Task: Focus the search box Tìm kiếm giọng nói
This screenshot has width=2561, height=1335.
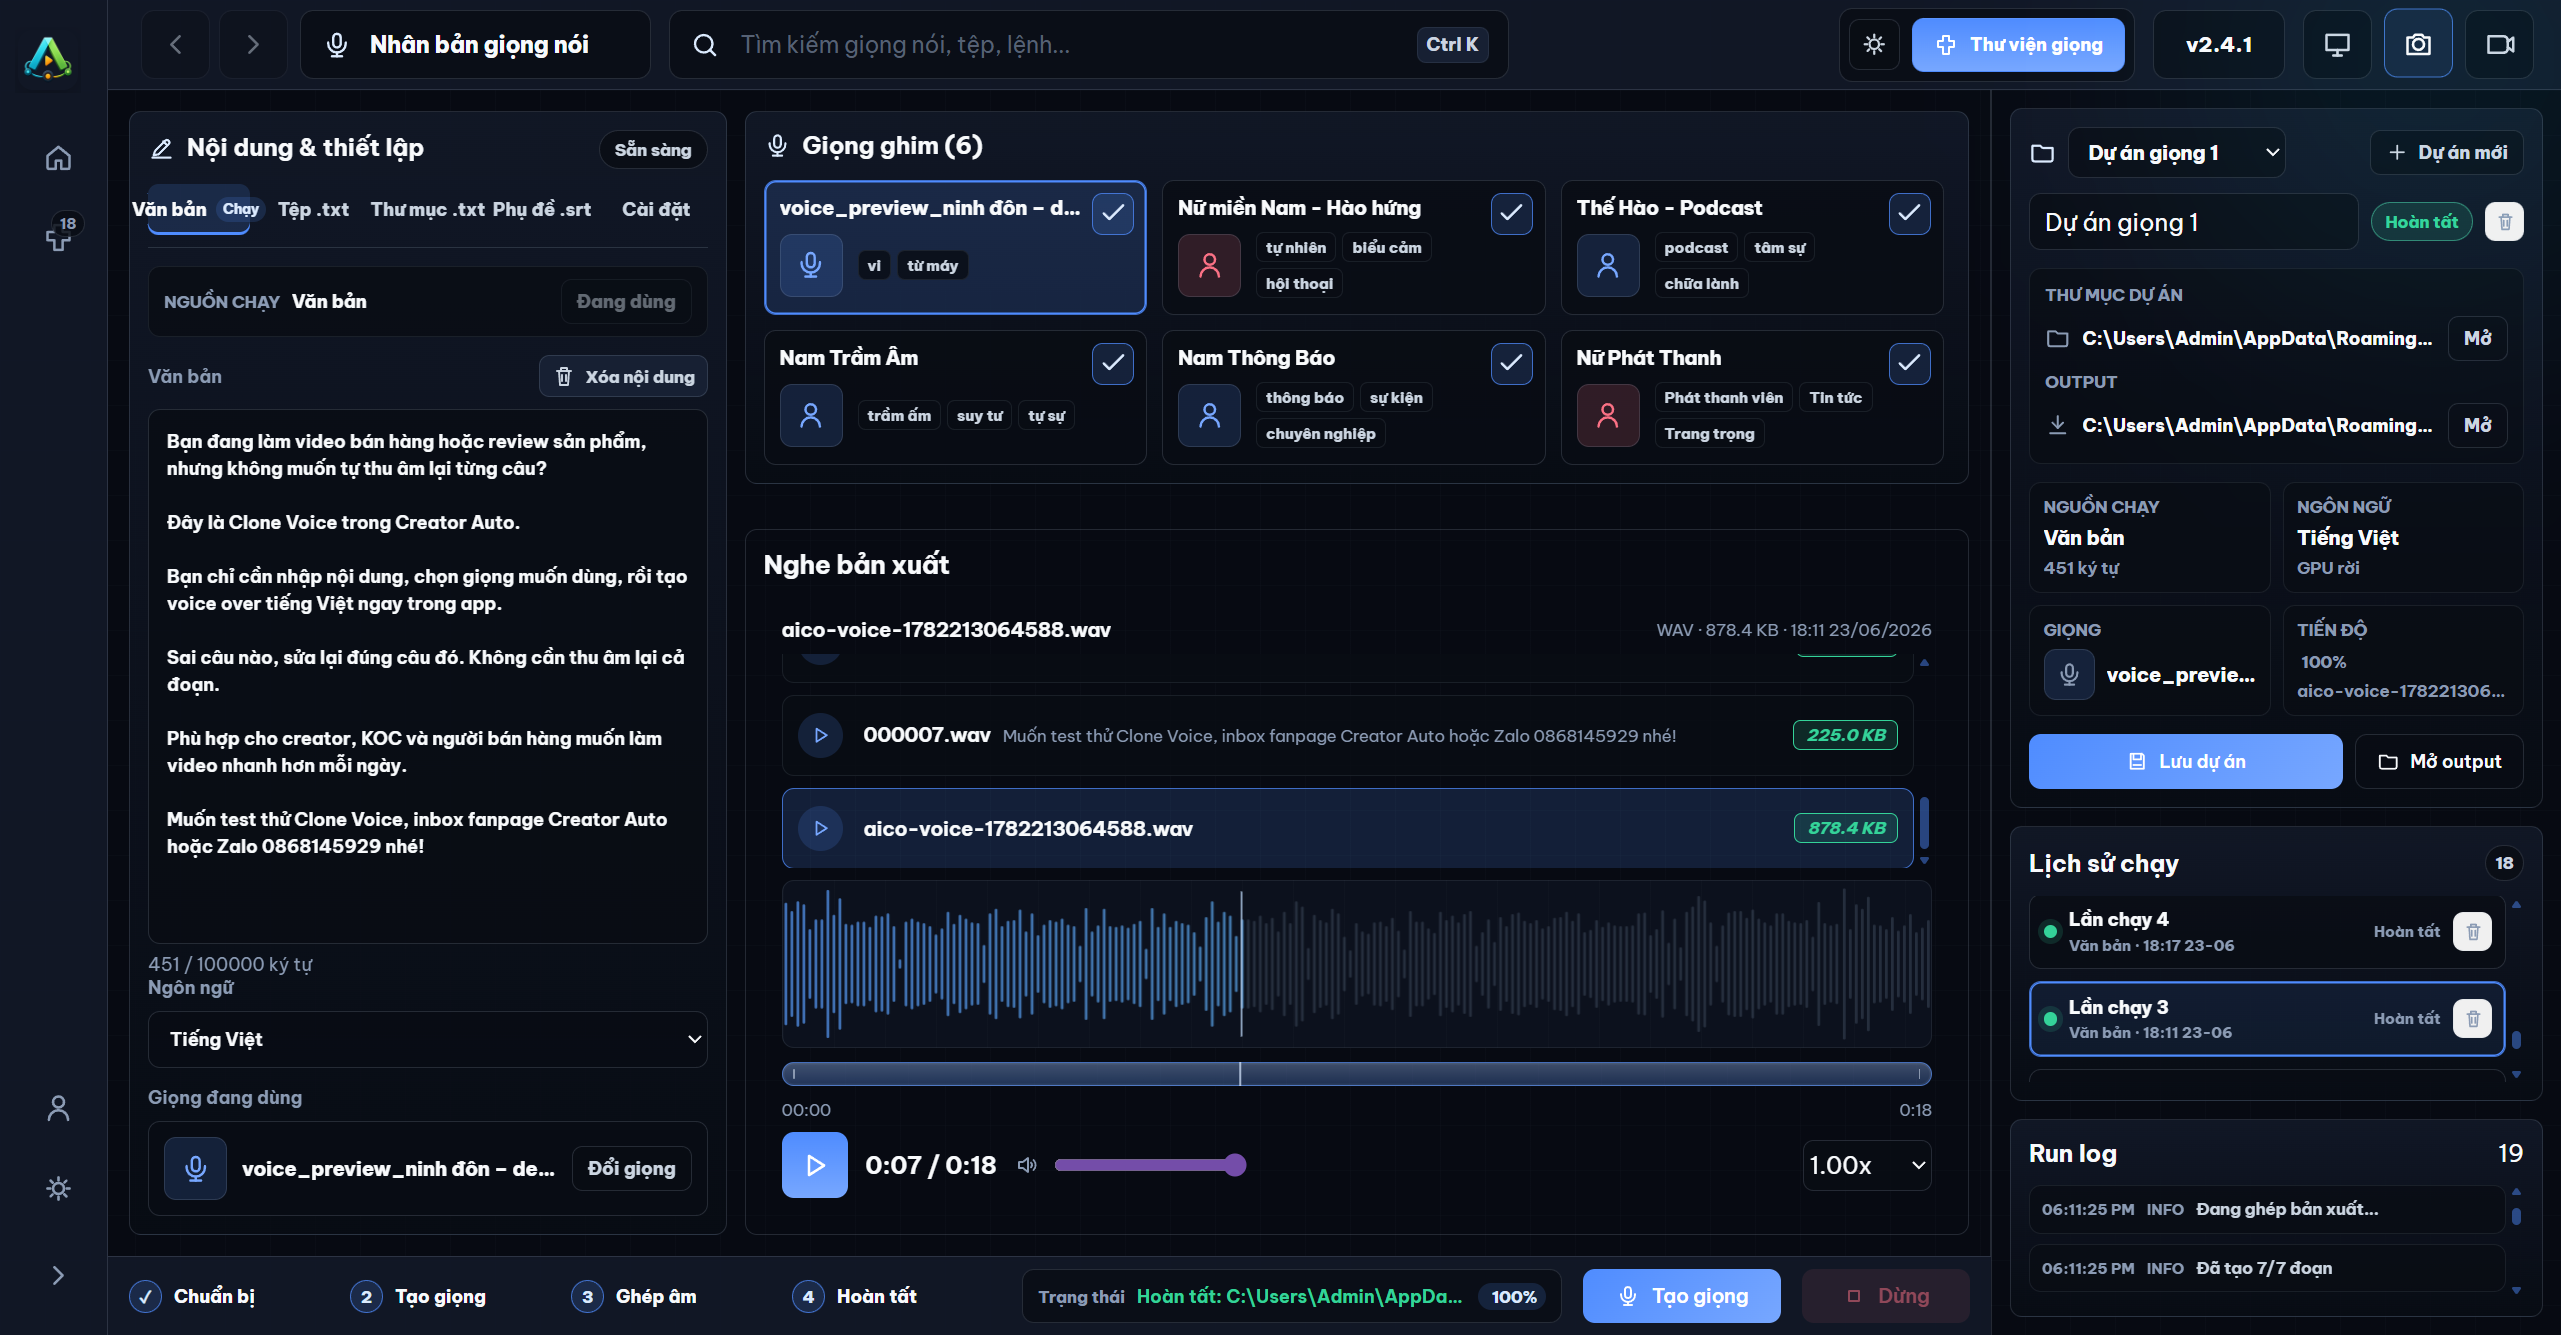Action: pos(1088,44)
